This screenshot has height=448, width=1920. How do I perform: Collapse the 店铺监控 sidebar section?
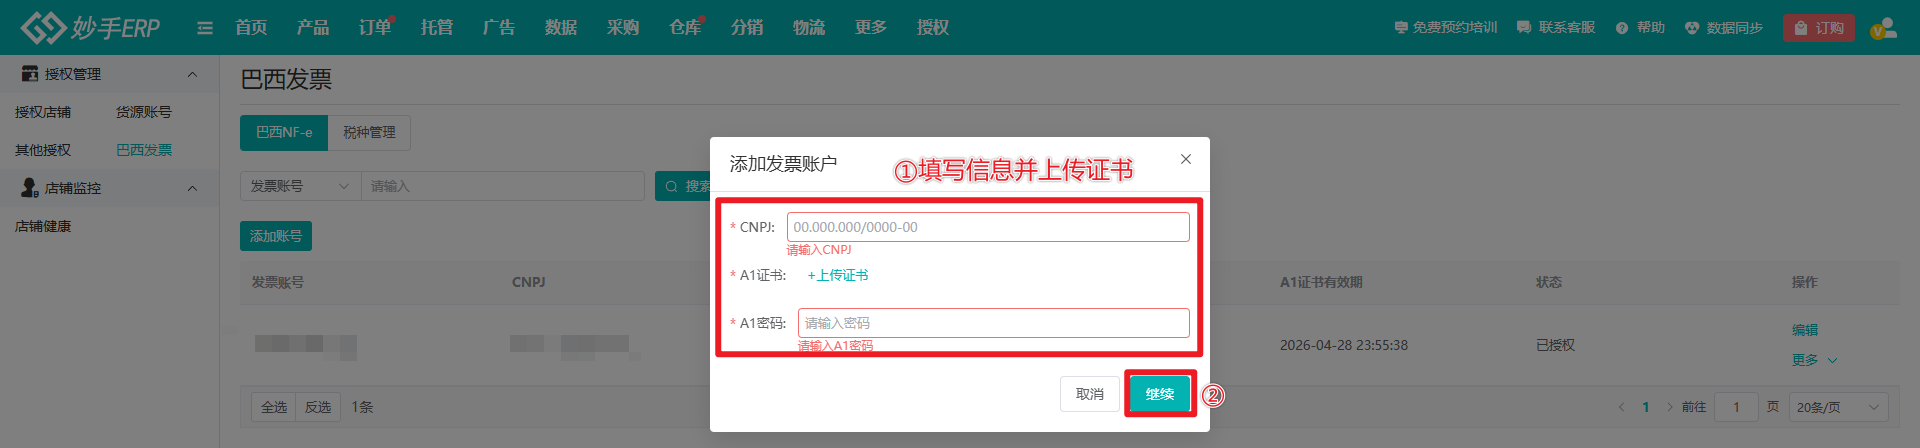(110, 188)
